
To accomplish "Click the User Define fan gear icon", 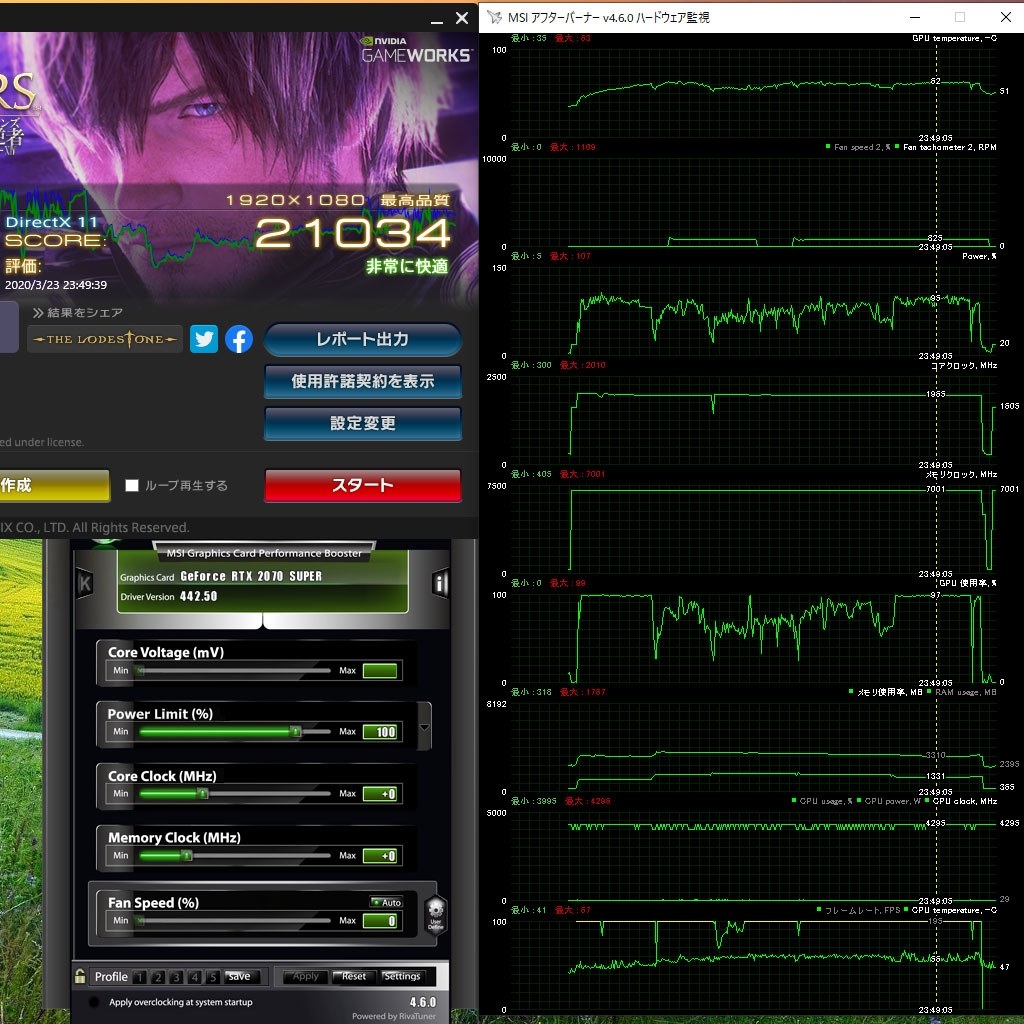I will [x=436, y=914].
